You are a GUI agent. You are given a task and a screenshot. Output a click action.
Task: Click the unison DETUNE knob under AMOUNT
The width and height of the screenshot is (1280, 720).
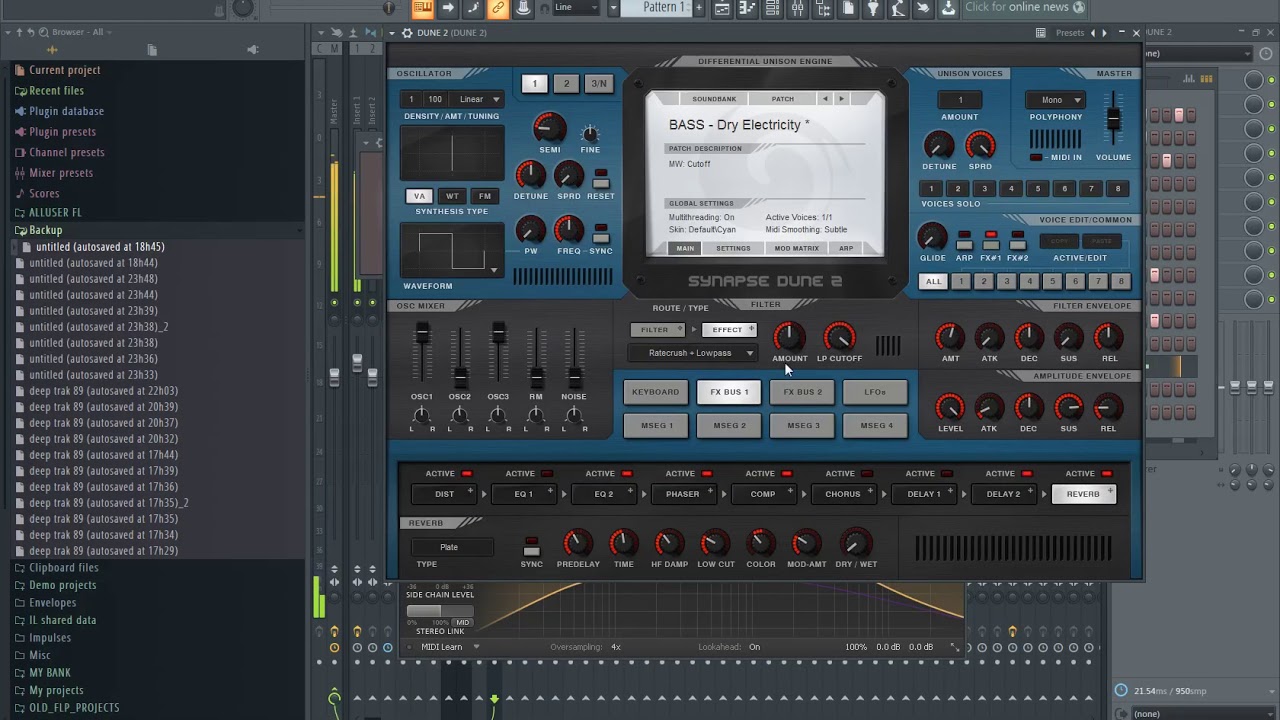coord(939,146)
